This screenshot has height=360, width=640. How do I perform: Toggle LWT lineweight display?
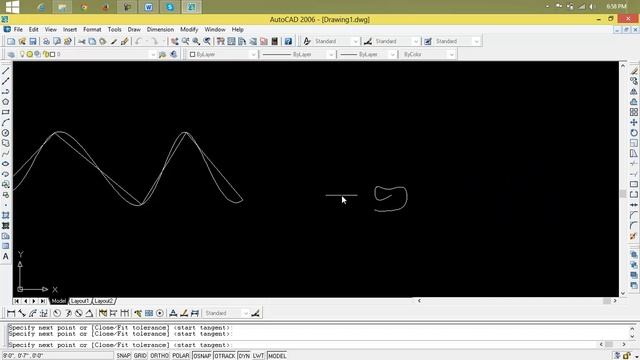[258, 356]
